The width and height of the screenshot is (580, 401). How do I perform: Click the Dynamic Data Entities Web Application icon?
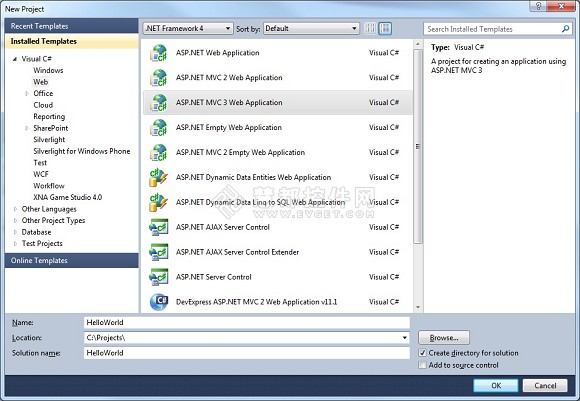159,177
